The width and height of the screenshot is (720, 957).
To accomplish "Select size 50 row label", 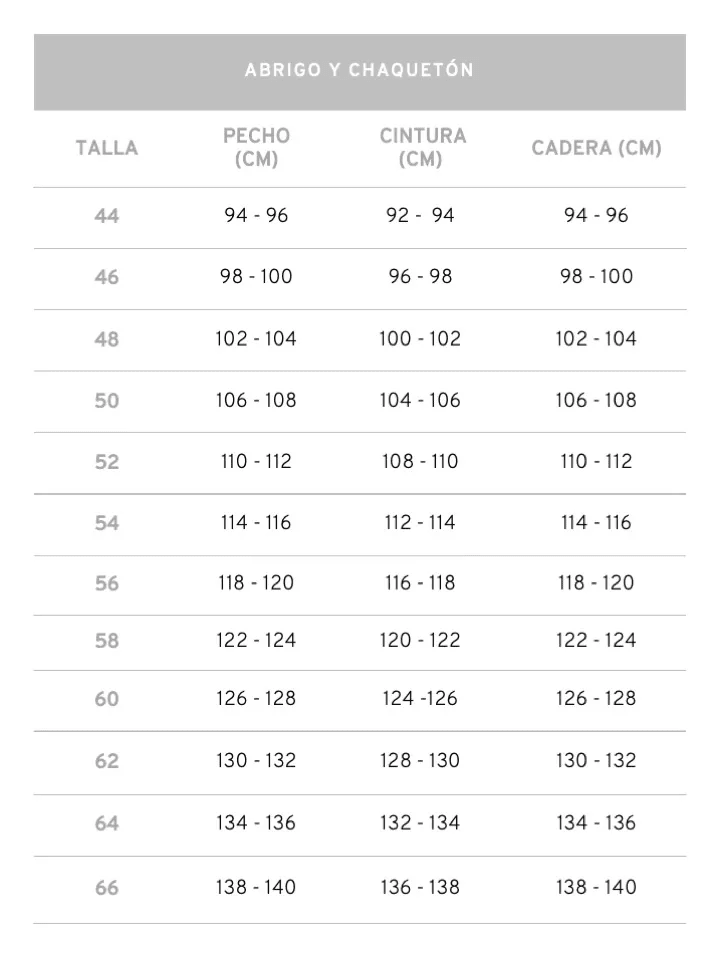I will tap(106, 401).
